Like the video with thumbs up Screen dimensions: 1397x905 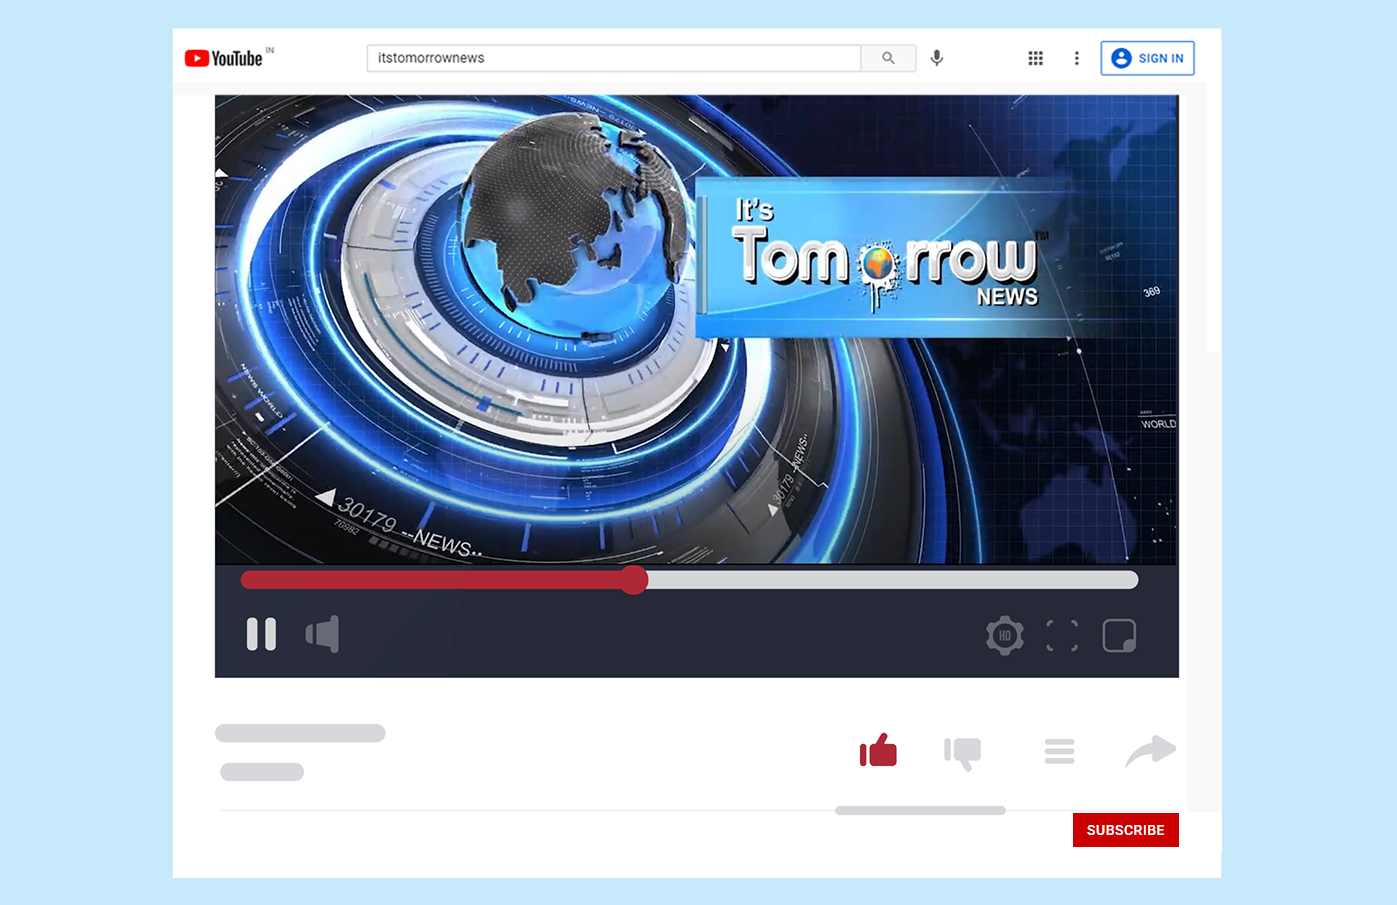coord(878,751)
